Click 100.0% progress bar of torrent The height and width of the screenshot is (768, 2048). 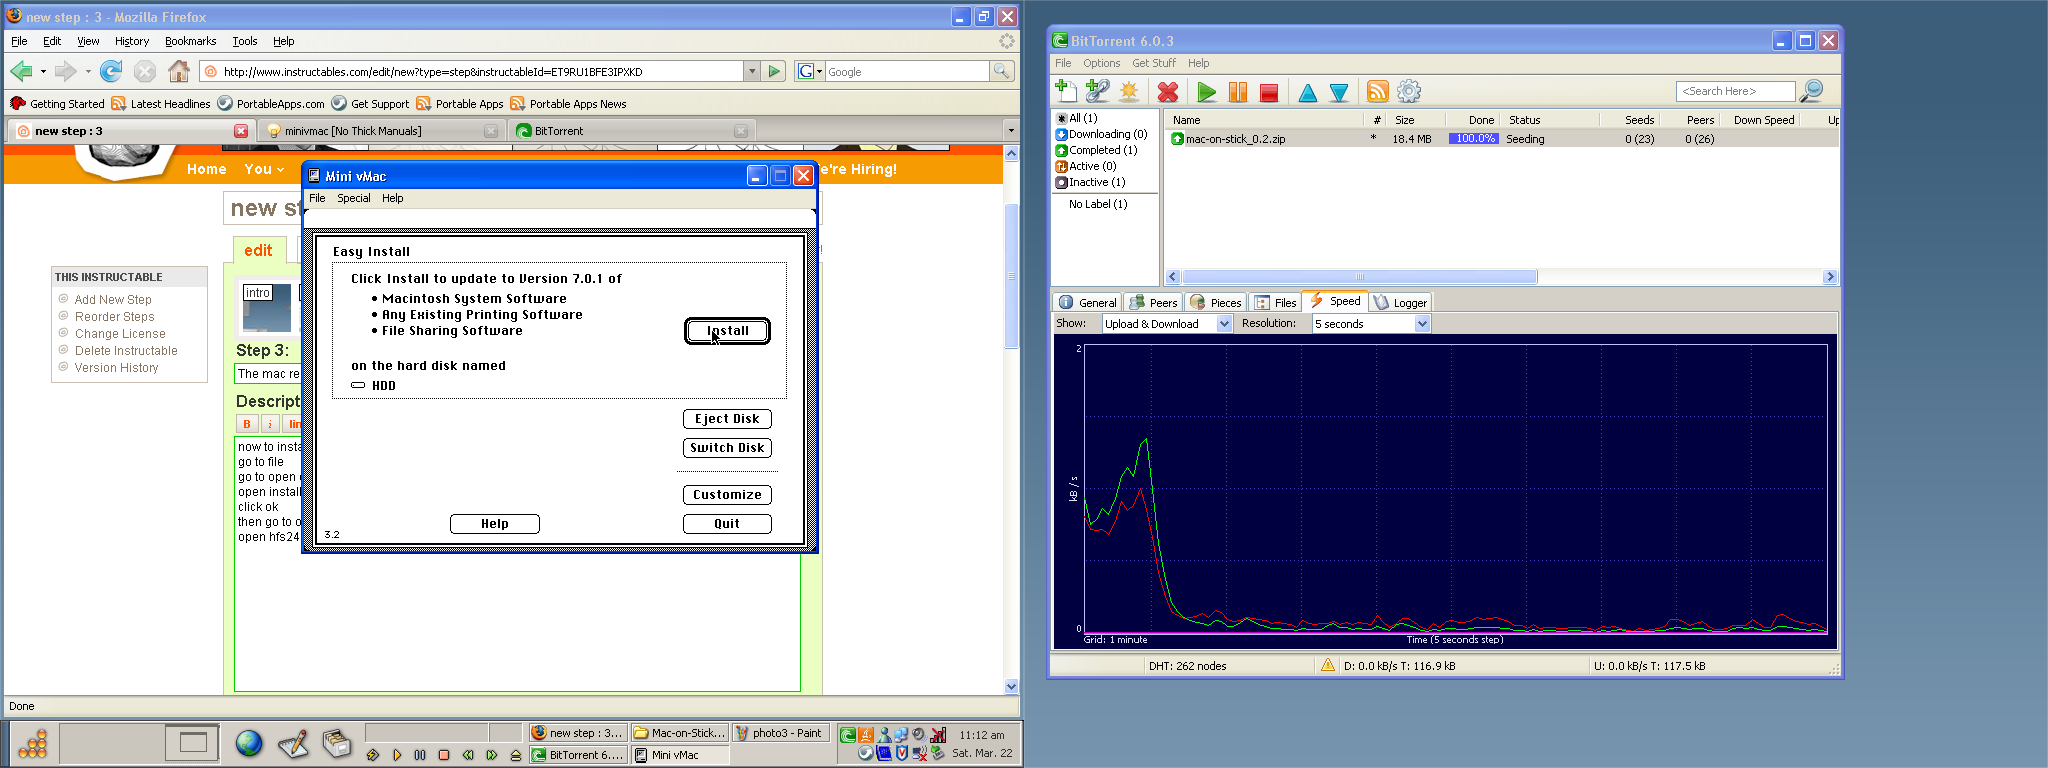coord(1474,139)
